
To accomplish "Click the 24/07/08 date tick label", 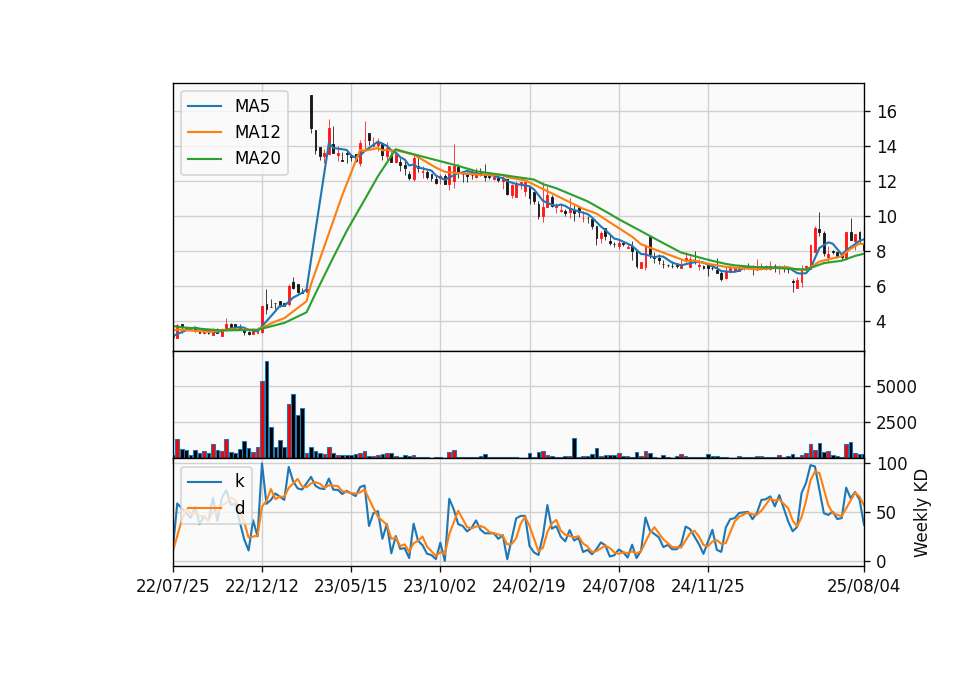I will pyautogui.click(x=618, y=586).
